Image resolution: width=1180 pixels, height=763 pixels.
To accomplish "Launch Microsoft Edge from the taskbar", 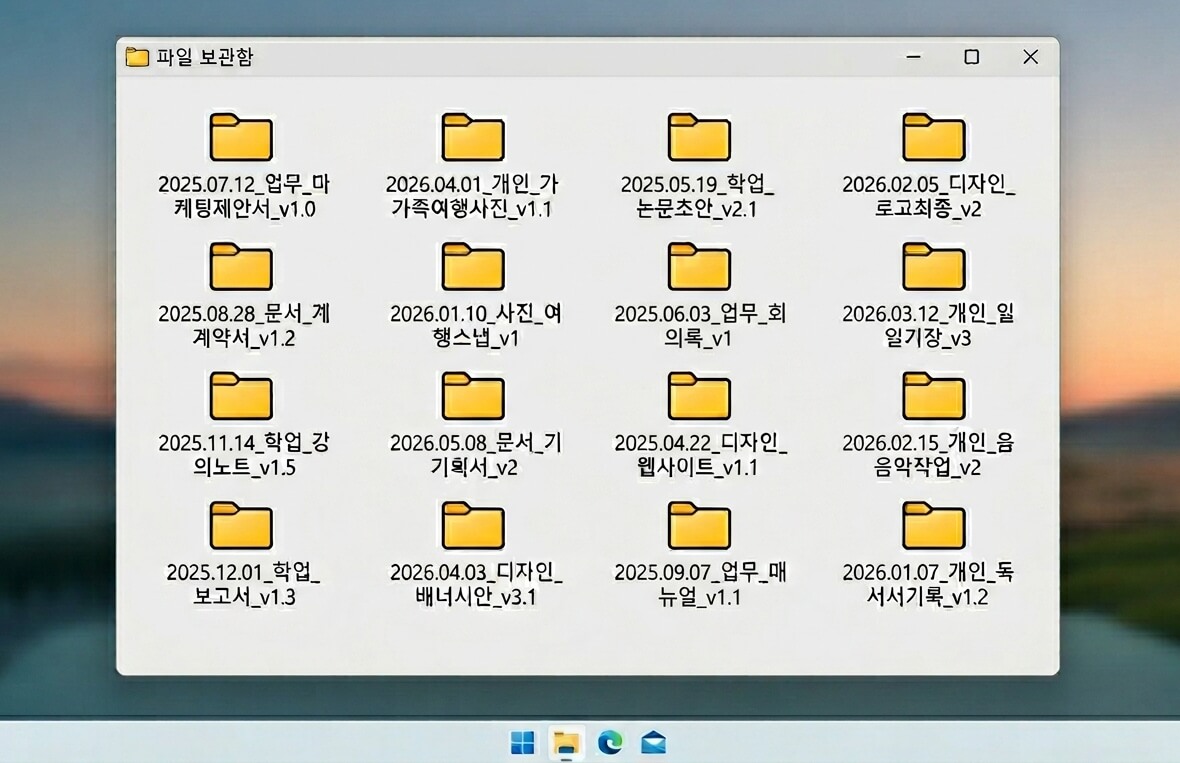I will click(x=610, y=743).
